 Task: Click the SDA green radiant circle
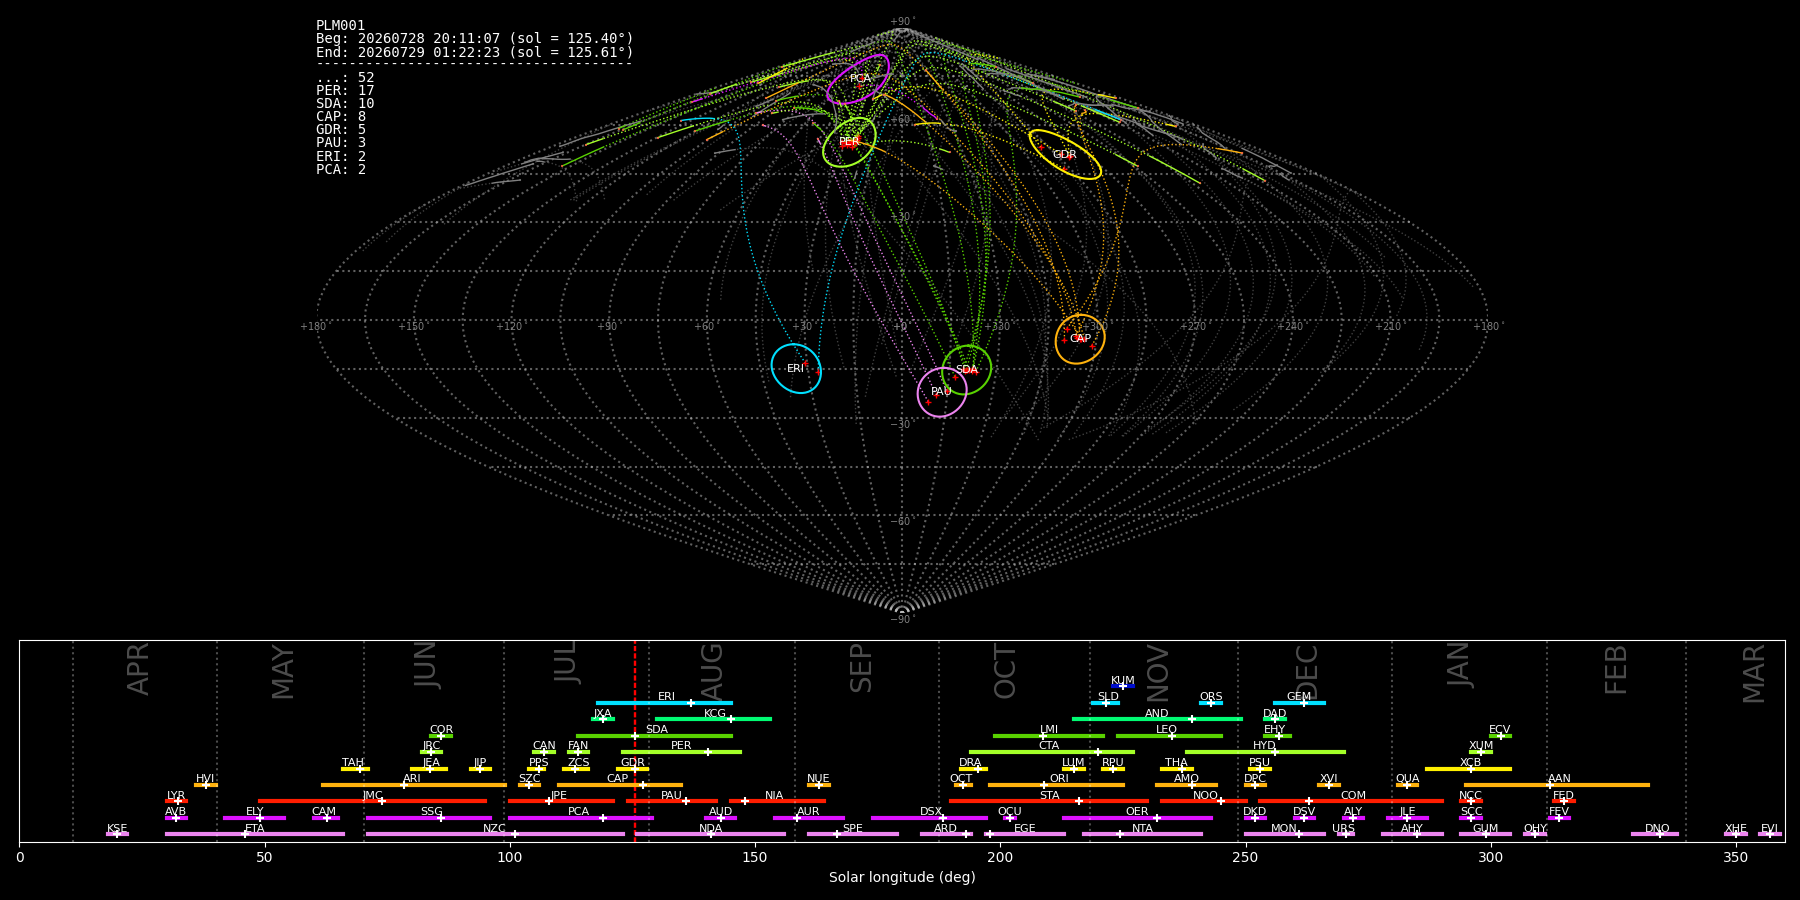point(967,370)
